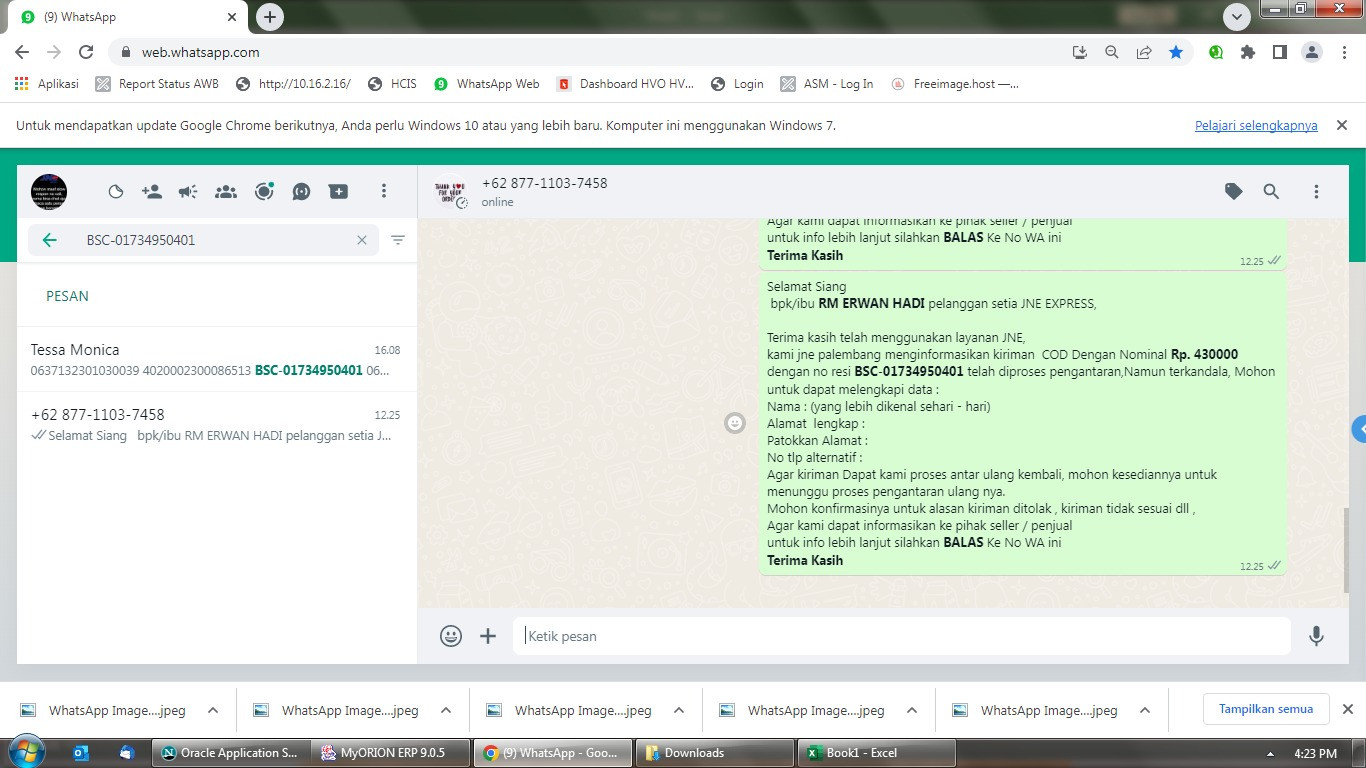Click the install app icon in address bar
The height and width of the screenshot is (768, 1366).
(x=1079, y=52)
